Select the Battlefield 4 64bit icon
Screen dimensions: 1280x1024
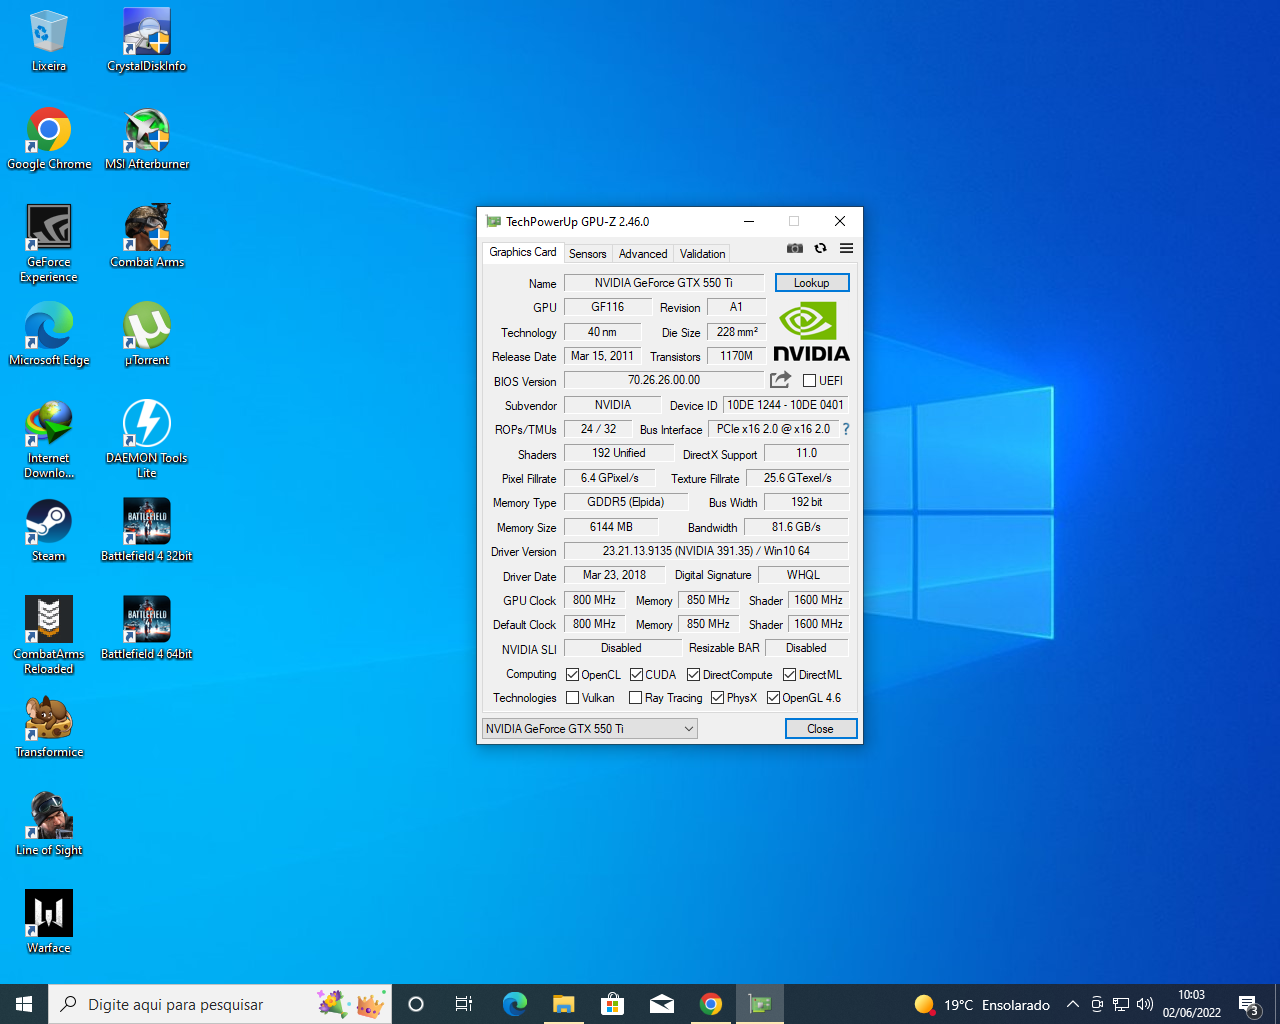pos(147,628)
